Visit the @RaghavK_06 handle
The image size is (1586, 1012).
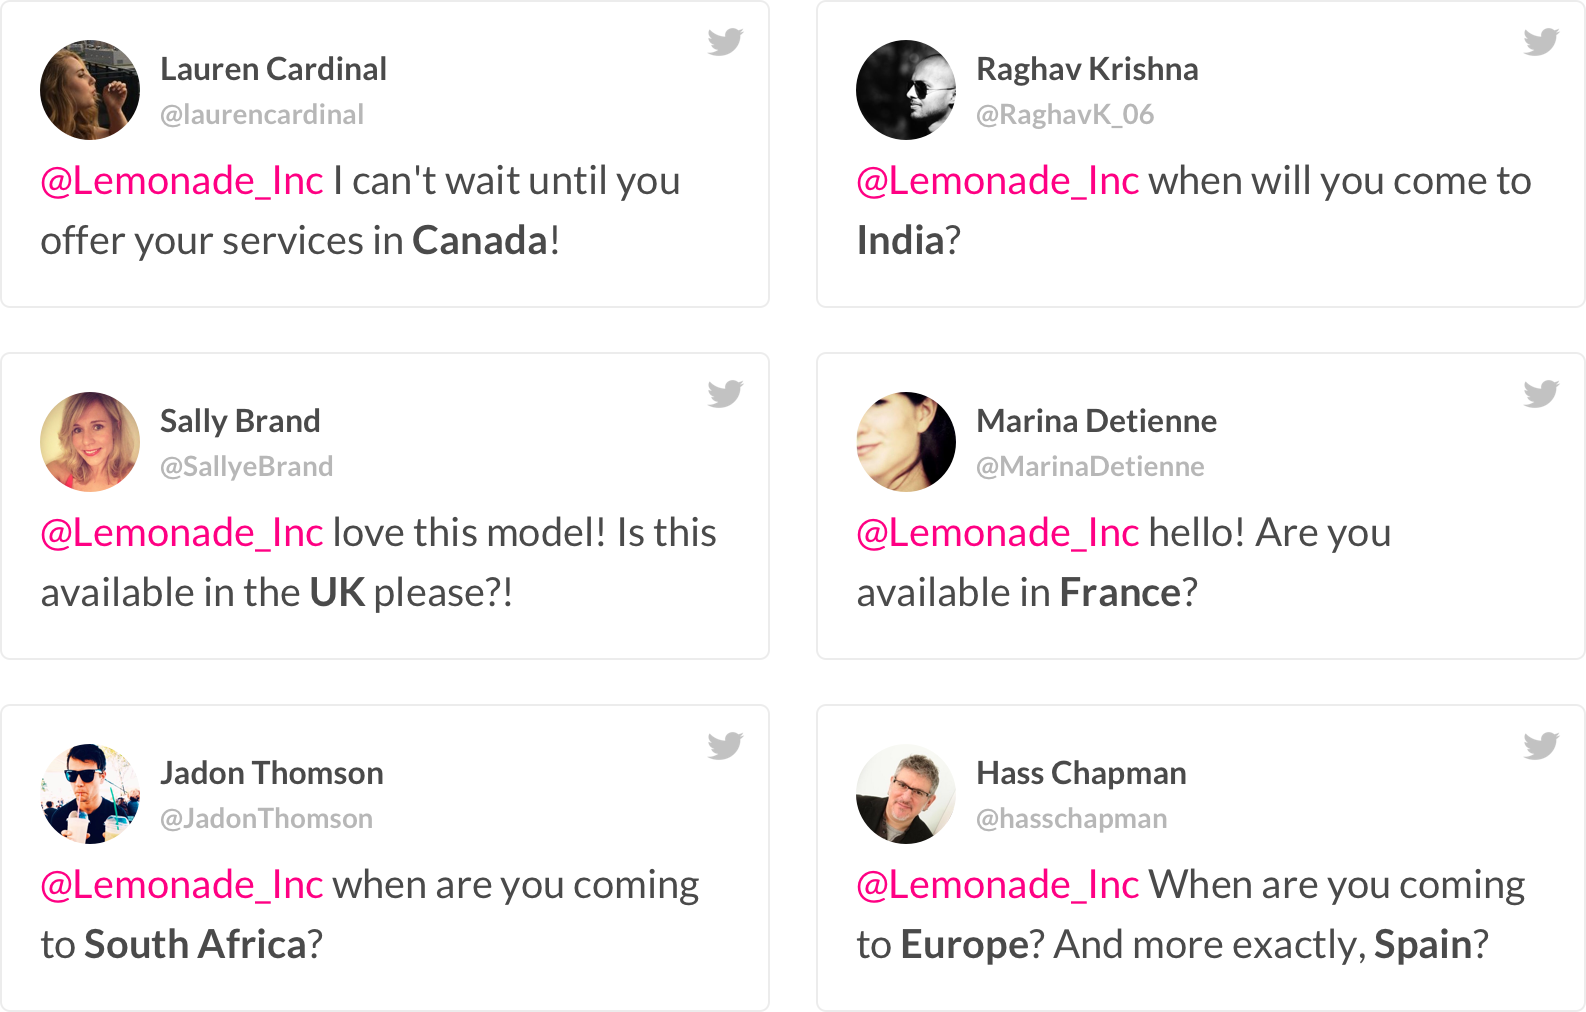point(1065,115)
